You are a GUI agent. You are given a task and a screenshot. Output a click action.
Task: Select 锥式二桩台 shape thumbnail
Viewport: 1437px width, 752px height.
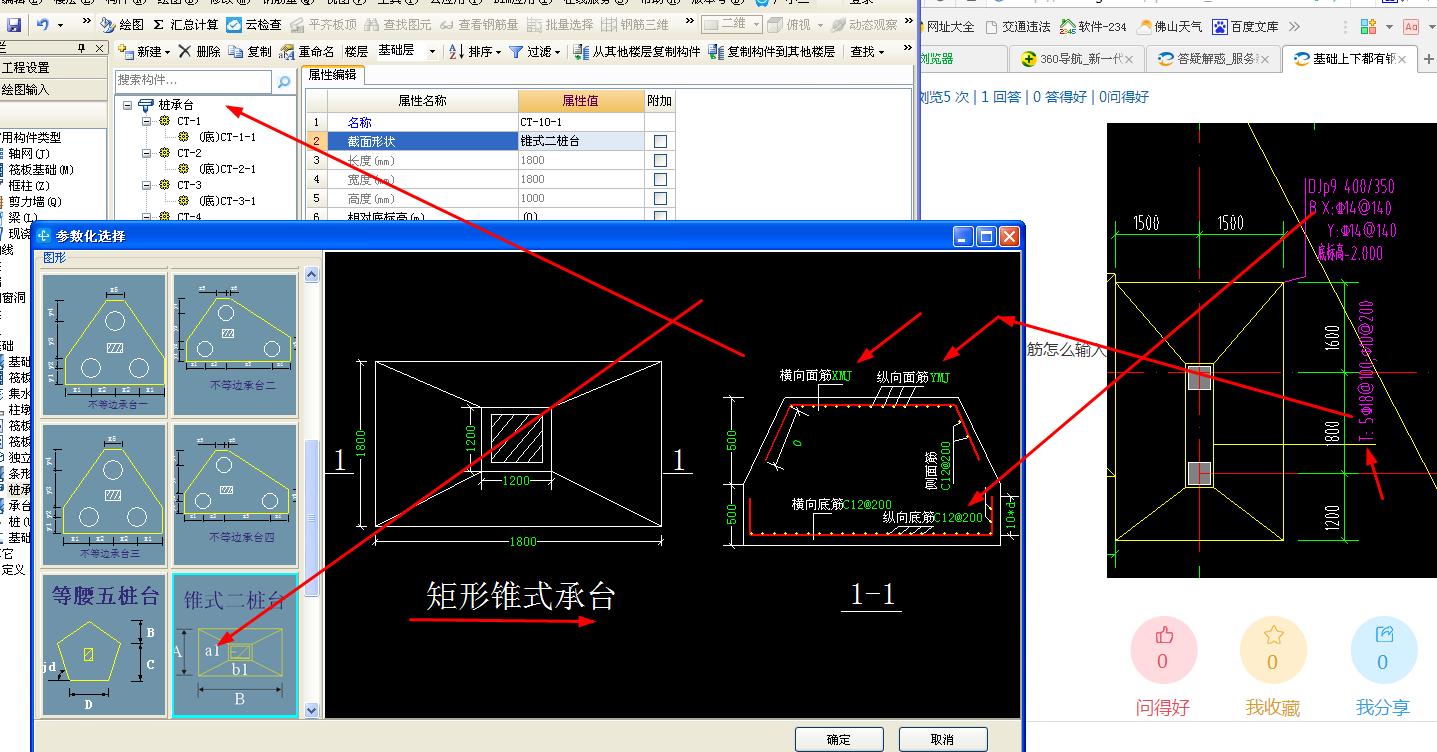[x=235, y=645]
